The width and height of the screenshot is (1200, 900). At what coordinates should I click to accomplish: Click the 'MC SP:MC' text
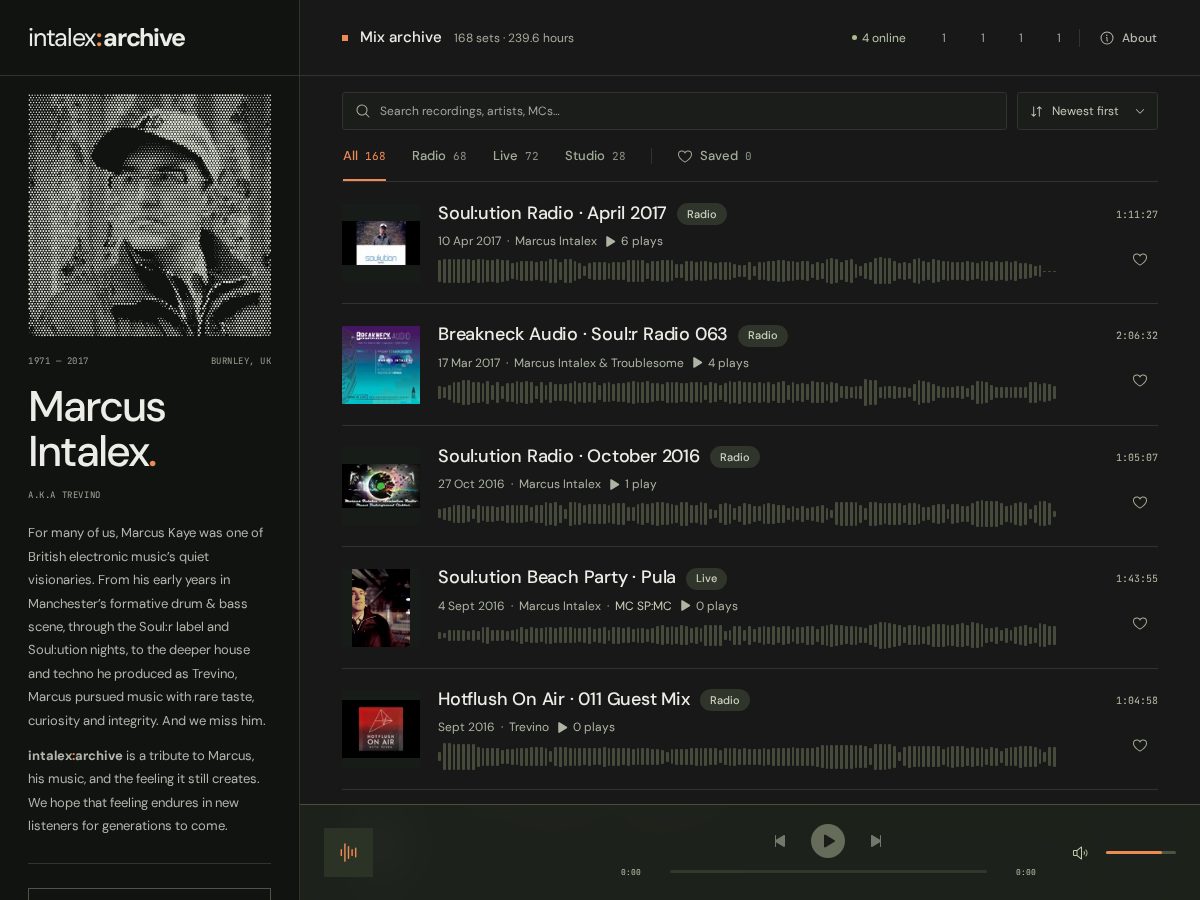[643, 606]
